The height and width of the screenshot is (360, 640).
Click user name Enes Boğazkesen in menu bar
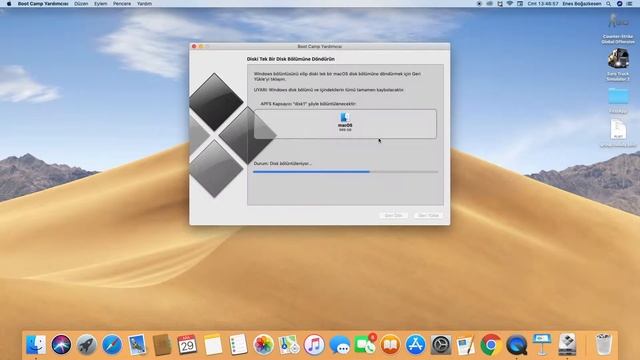coord(582,3)
